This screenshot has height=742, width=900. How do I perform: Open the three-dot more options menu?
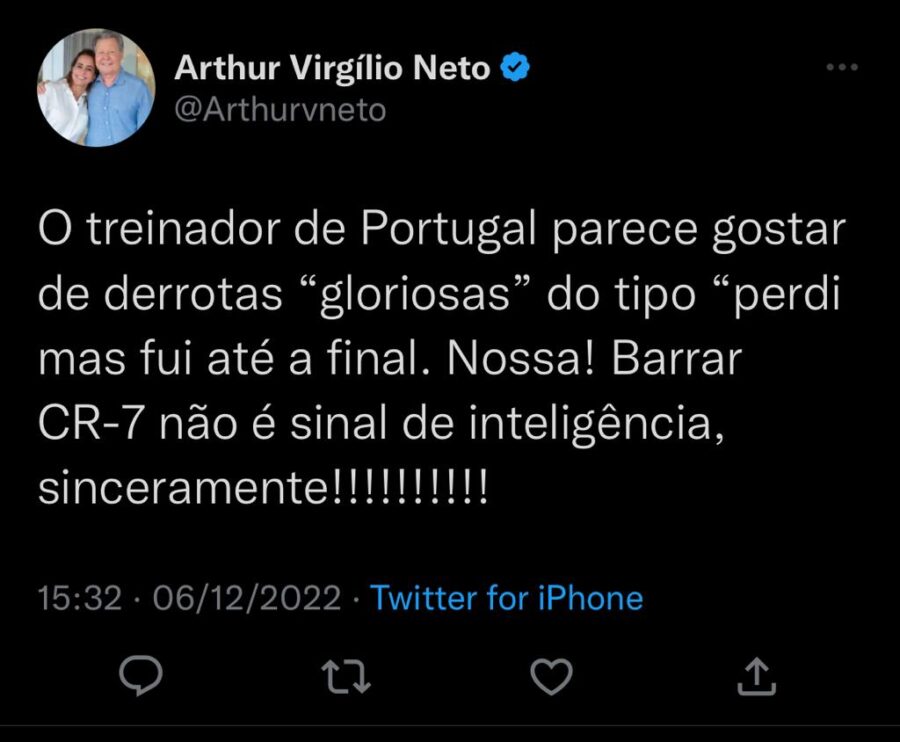click(843, 68)
